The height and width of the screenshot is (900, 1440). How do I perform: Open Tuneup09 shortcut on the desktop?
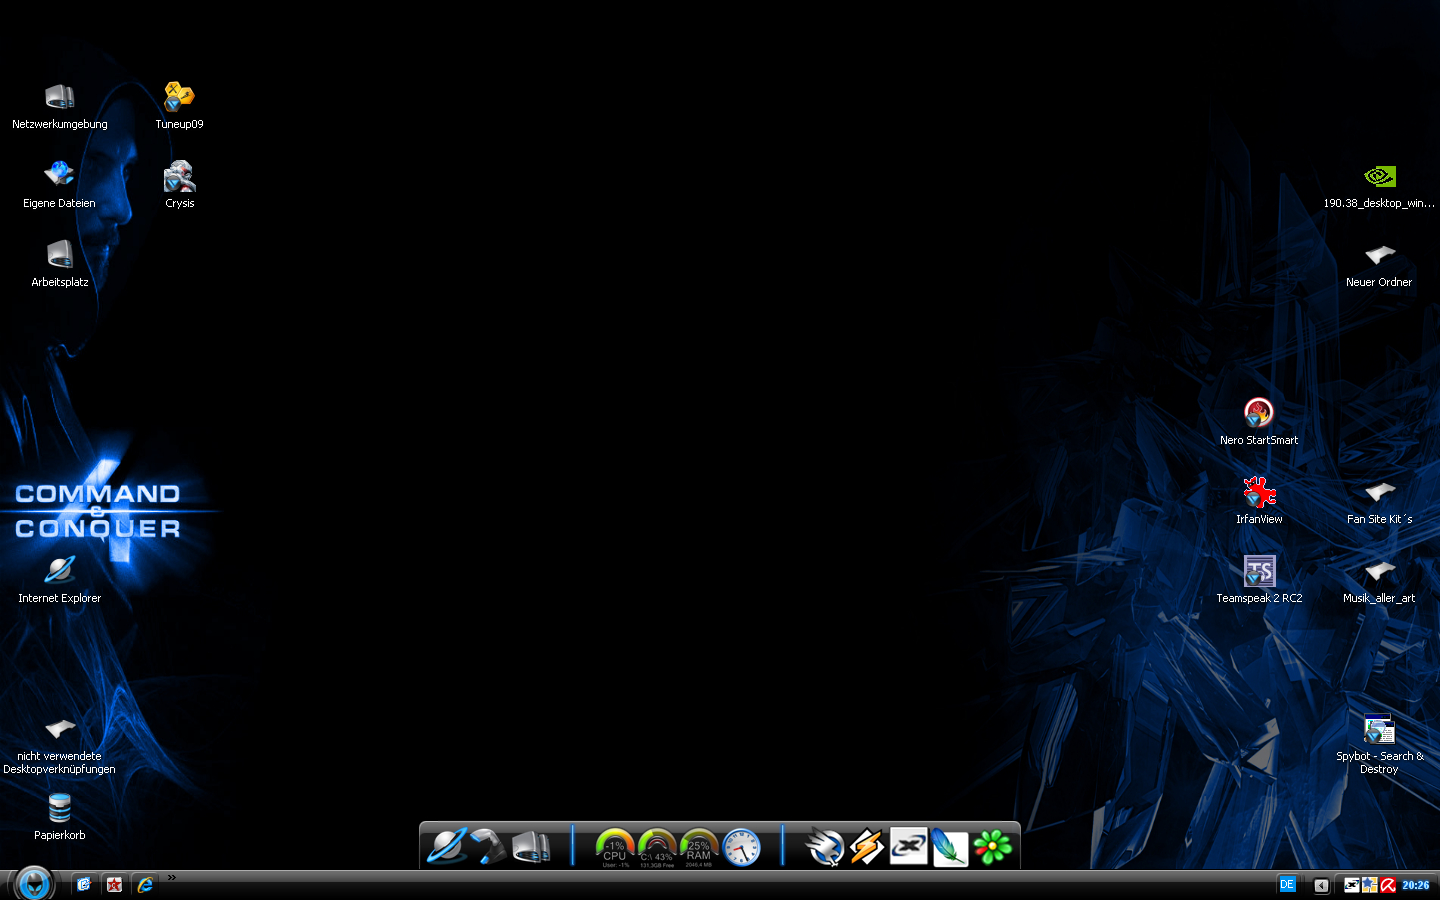tap(180, 106)
